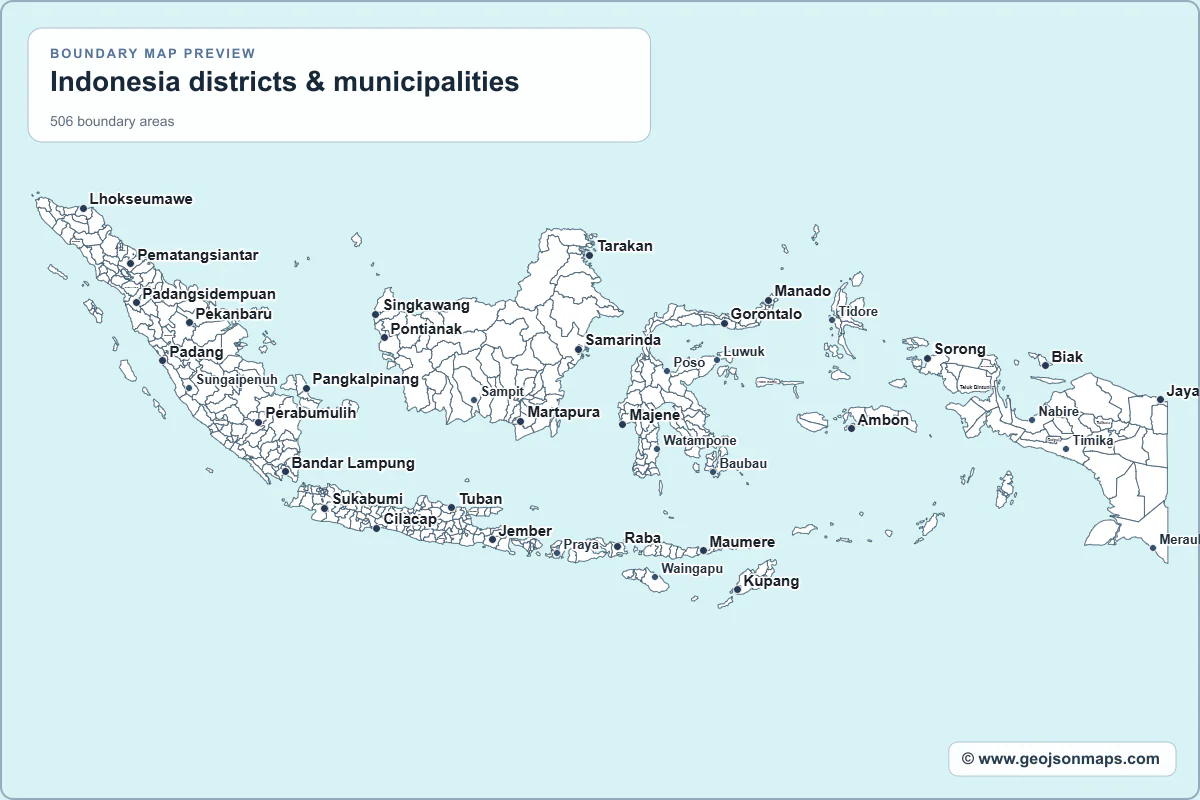Click the Biak label
1200x800 pixels.
[x=1067, y=357]
